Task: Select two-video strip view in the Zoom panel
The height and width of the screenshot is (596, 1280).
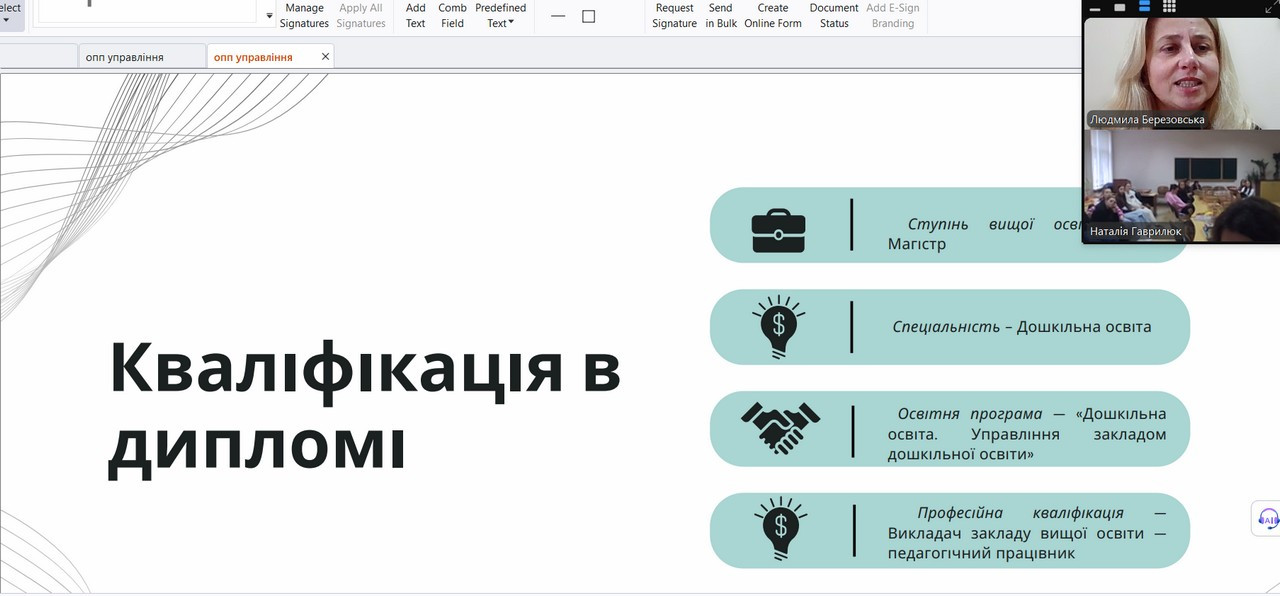Action: tap(1144, 8)
